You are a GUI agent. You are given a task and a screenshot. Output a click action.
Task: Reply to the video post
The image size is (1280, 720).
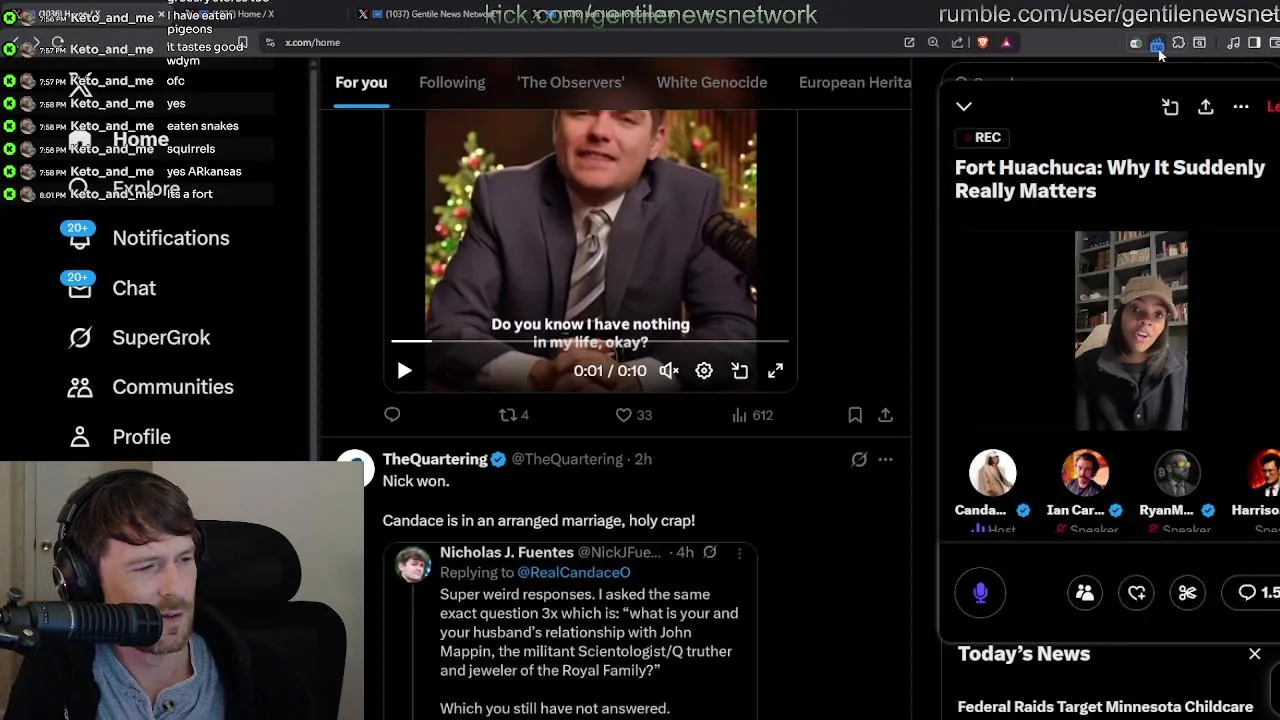pos(392,415)
